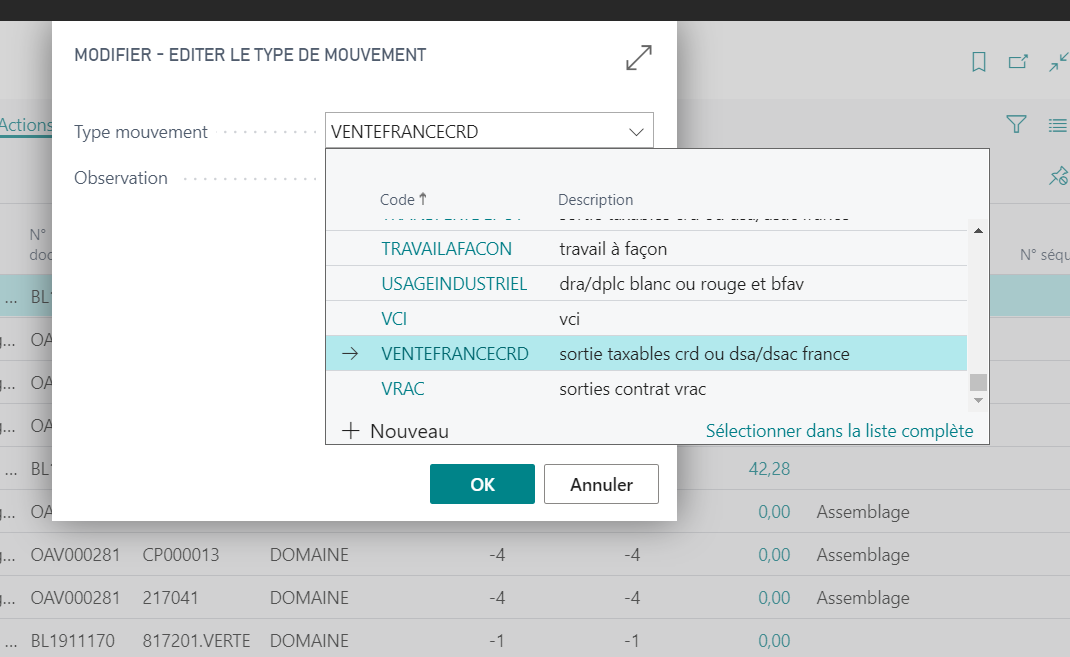Click the BL1911170 document number
Screen dimensions: 1070x657
coord(72,641)
